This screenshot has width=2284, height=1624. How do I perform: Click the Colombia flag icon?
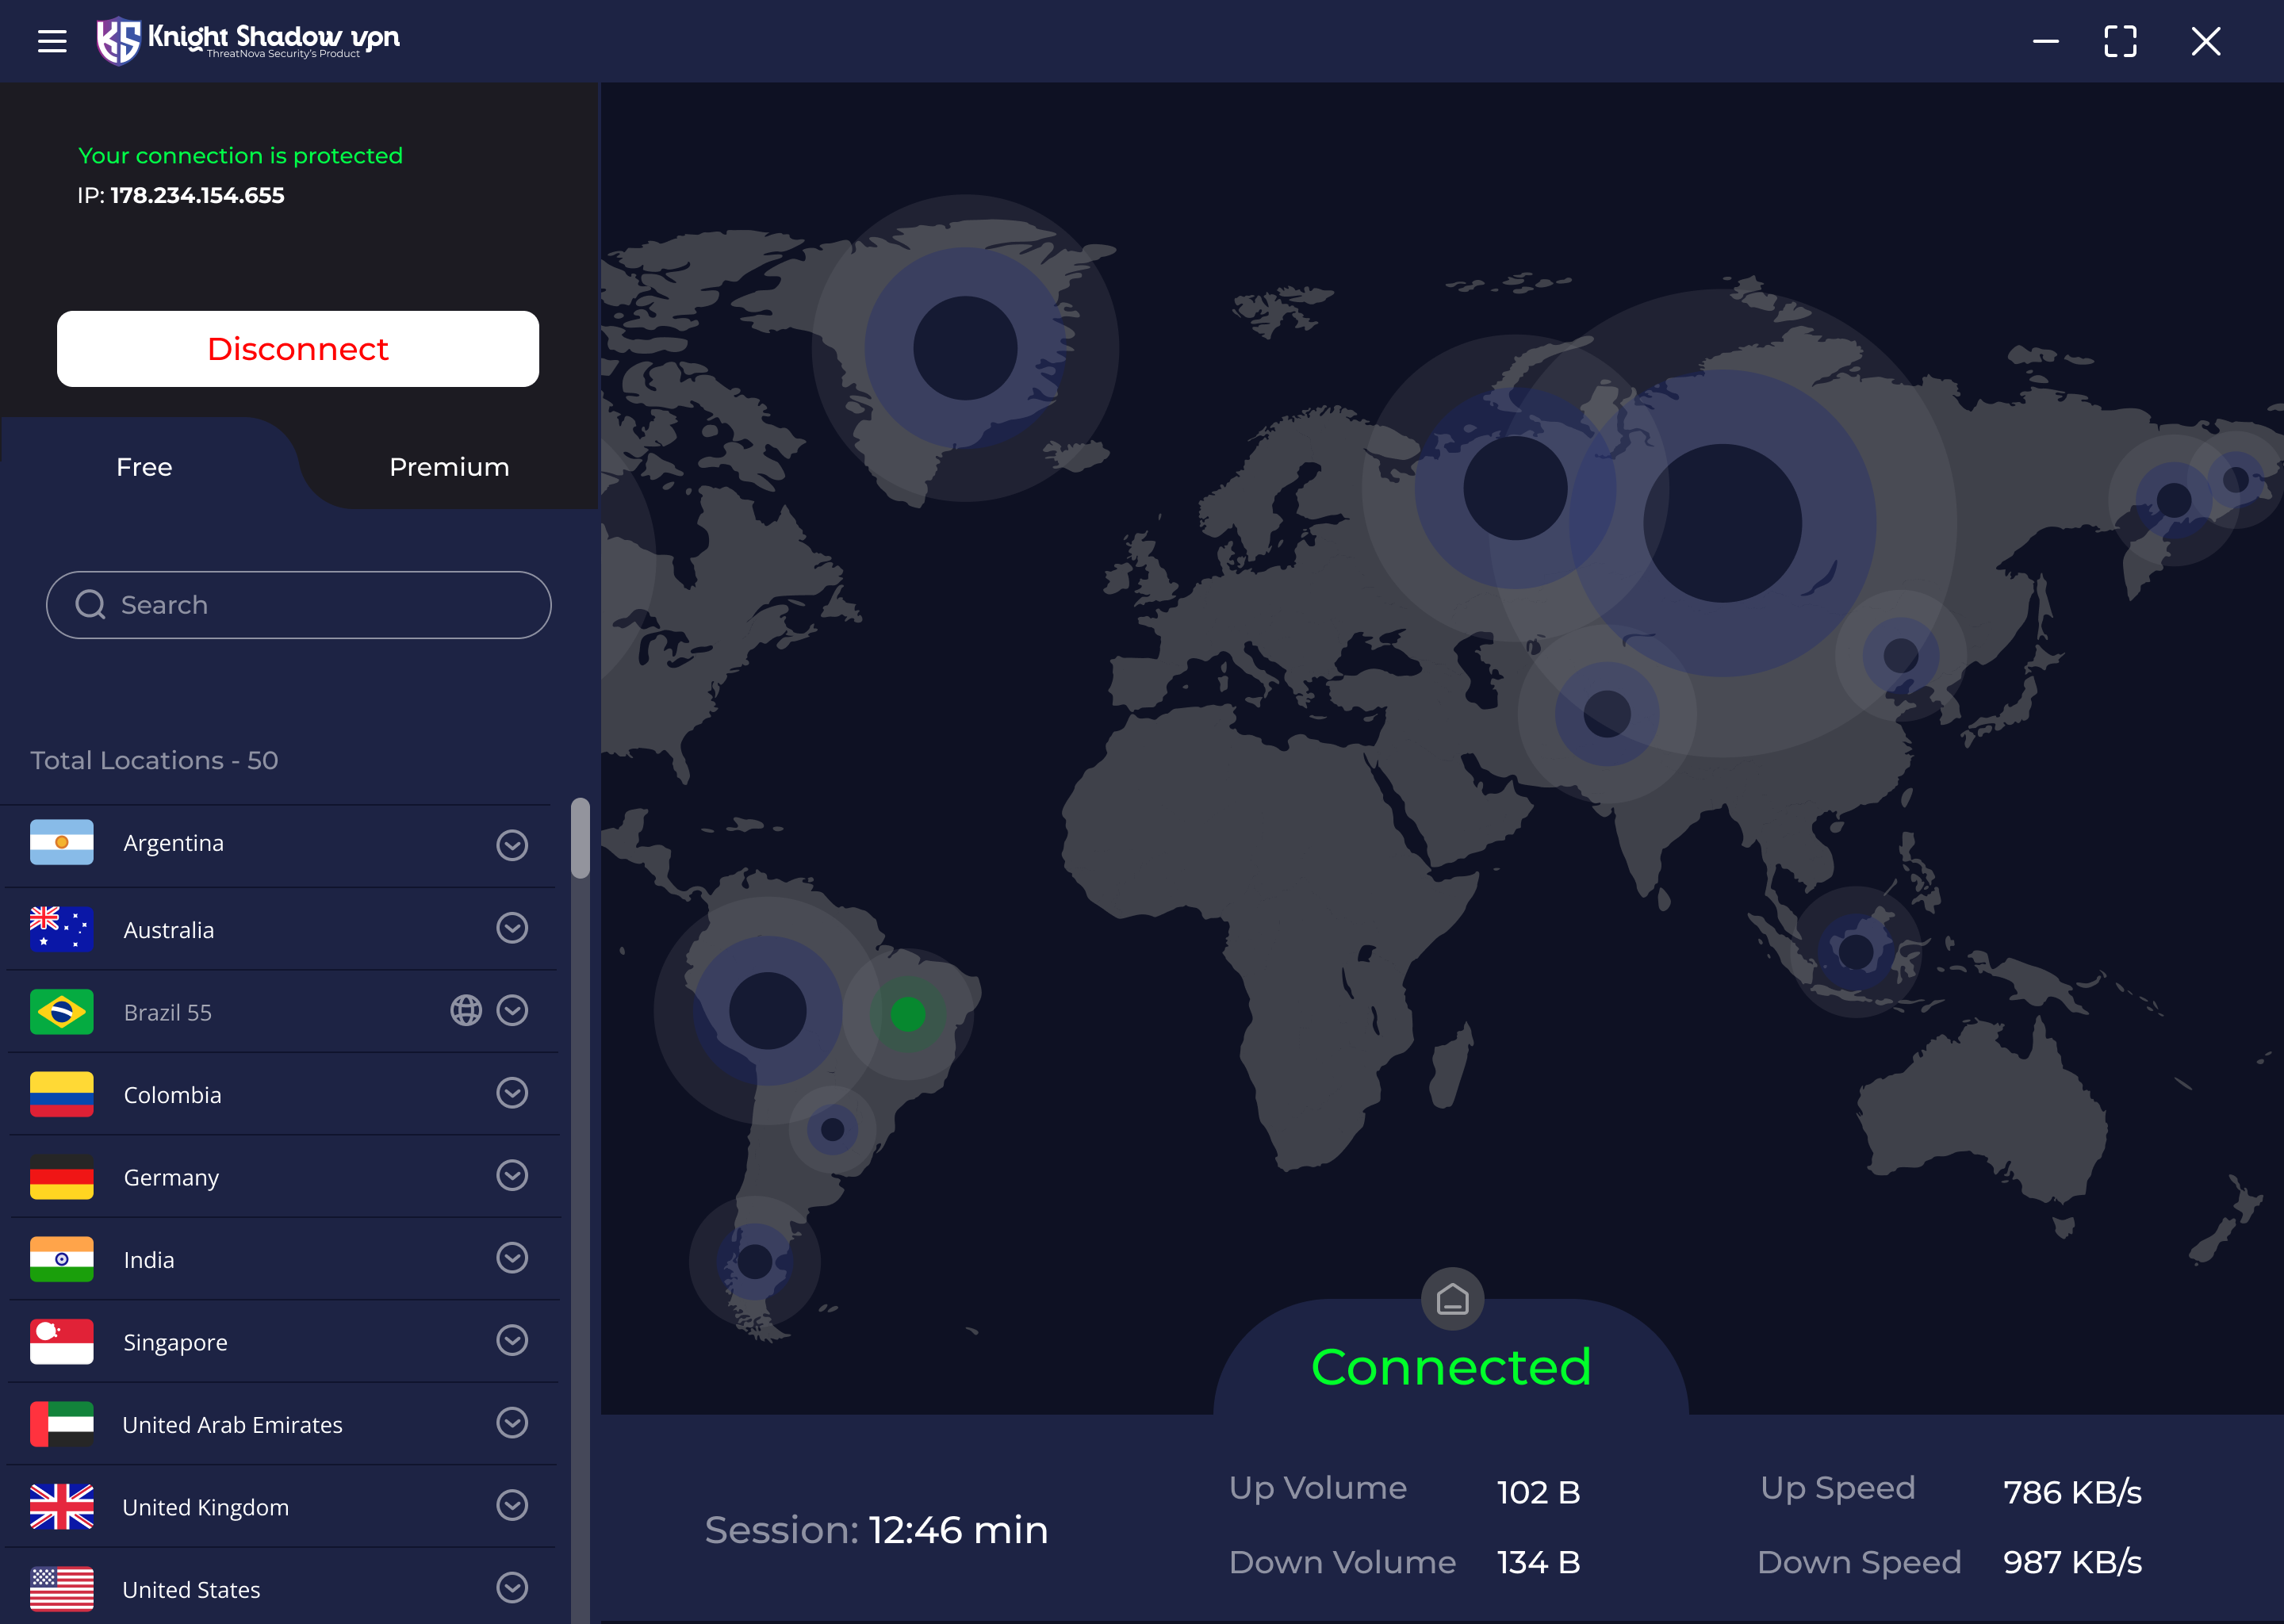click(x=62, y=1095)
